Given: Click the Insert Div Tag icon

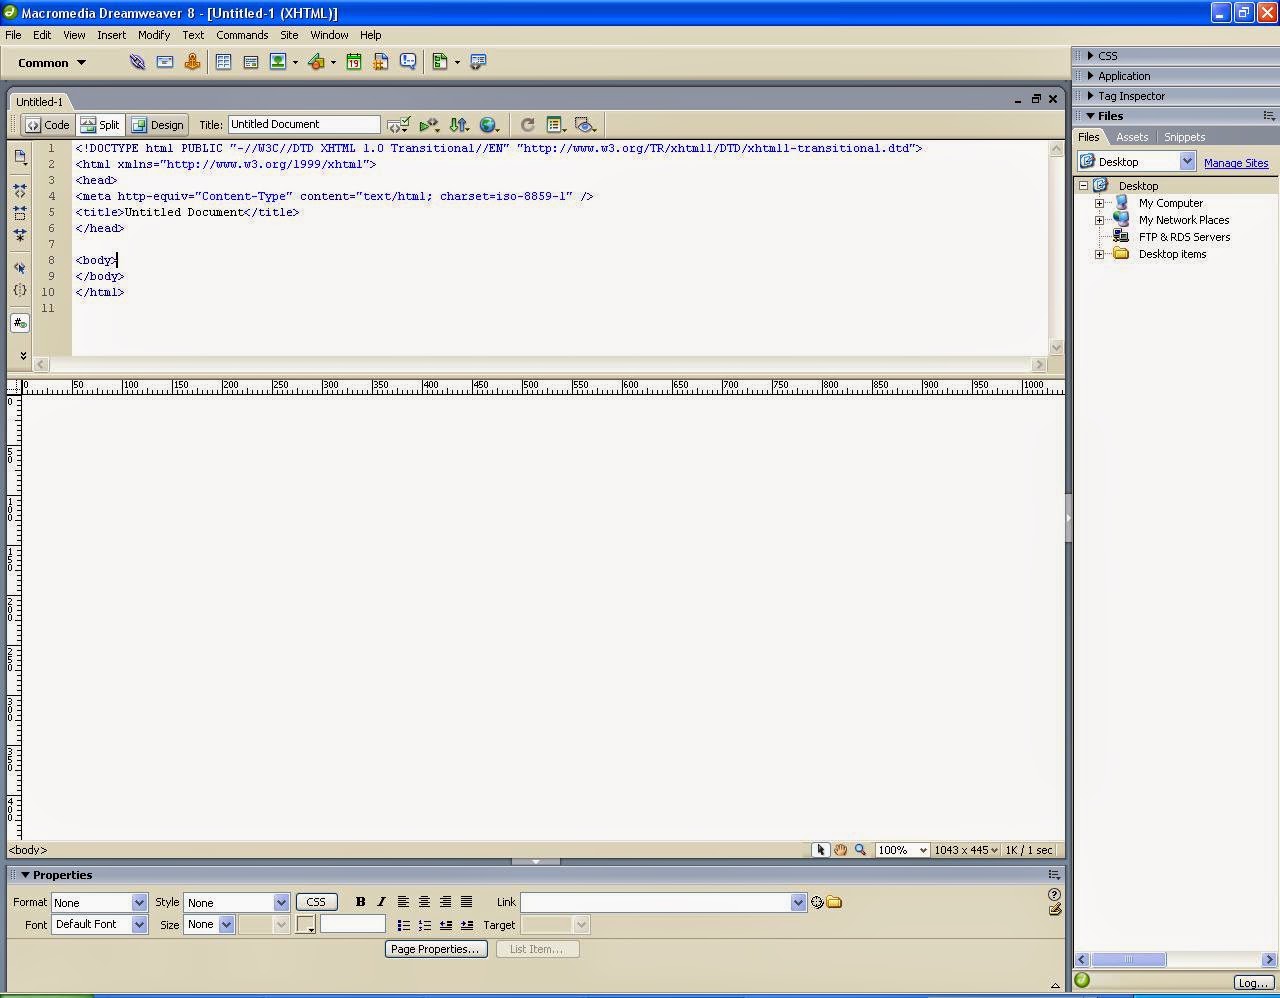Looking at the screenshot, I should click(251, 62).
